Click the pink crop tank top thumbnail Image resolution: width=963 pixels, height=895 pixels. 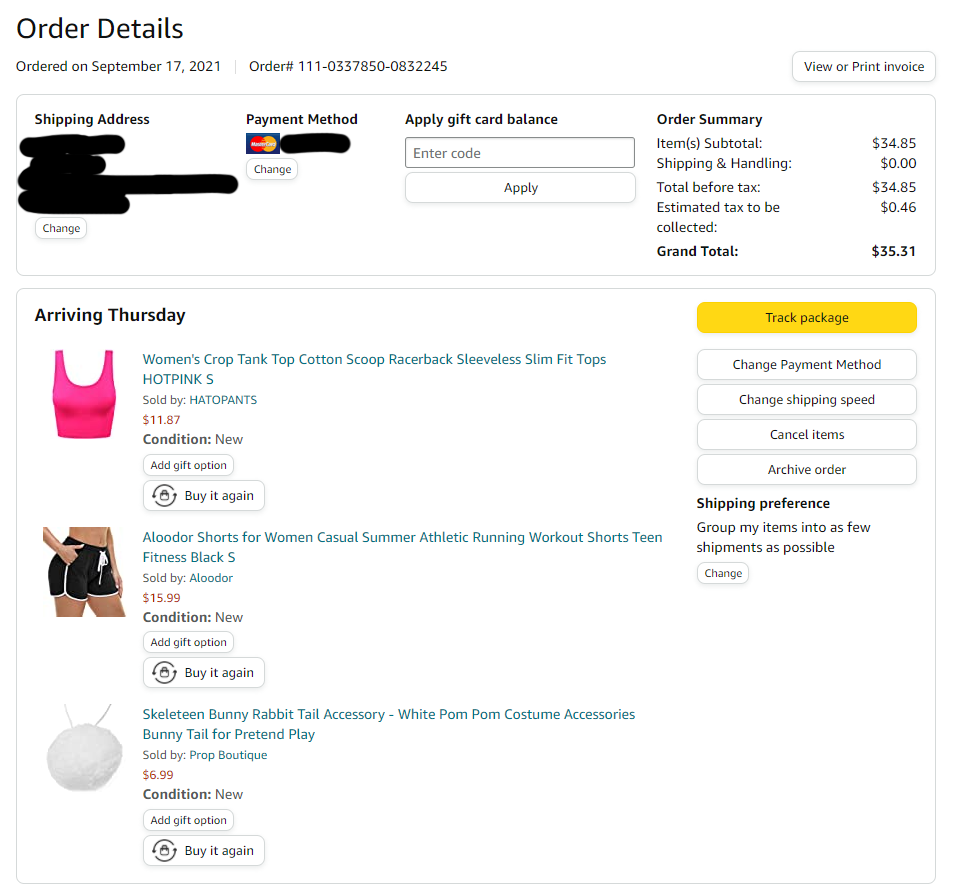(84, 394)
